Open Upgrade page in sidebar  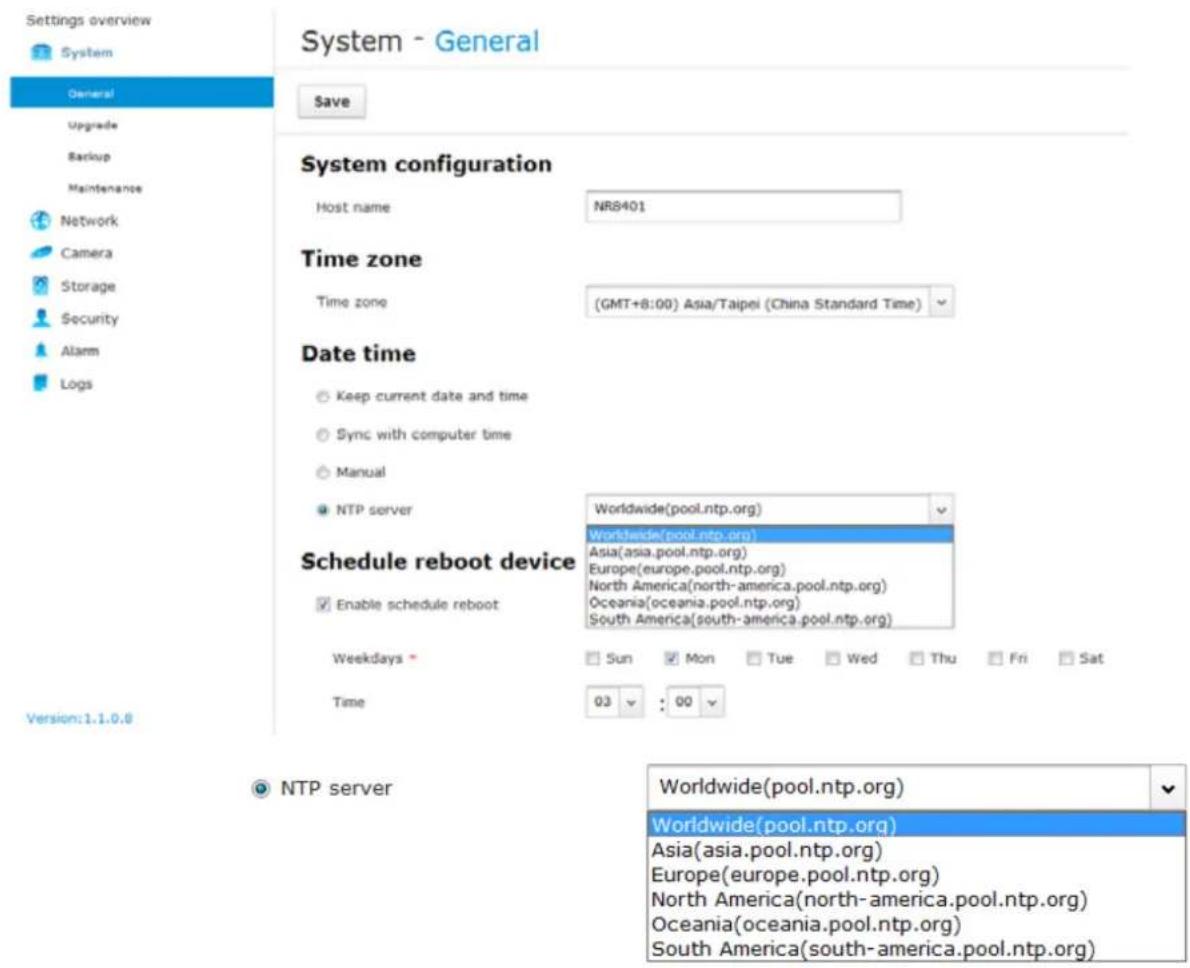tap(93, 125)
